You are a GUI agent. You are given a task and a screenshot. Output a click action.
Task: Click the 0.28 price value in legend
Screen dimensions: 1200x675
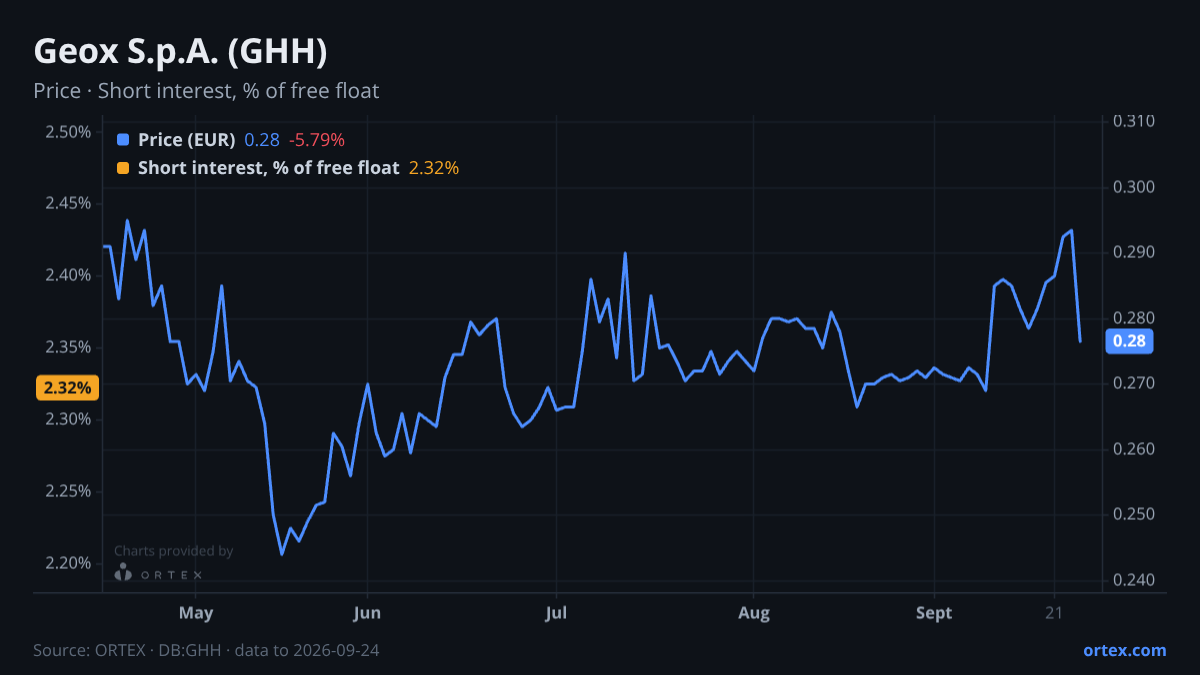(x=262, y=139)
